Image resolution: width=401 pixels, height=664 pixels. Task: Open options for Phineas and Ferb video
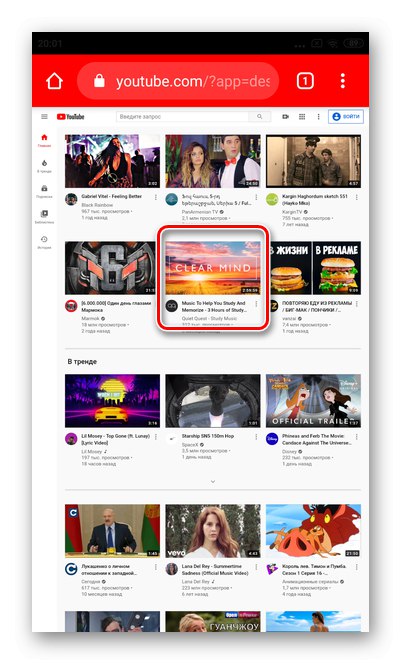point(357,437)
